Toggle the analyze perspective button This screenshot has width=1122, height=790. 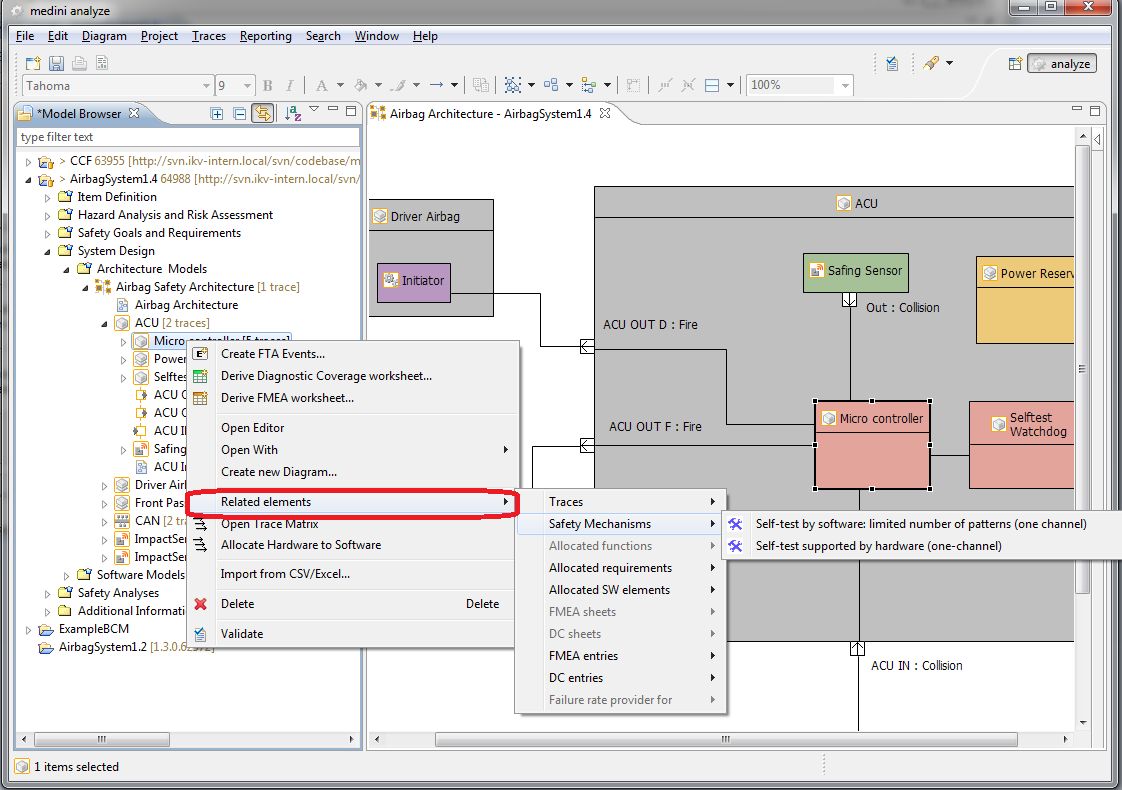coord(1062,63)
